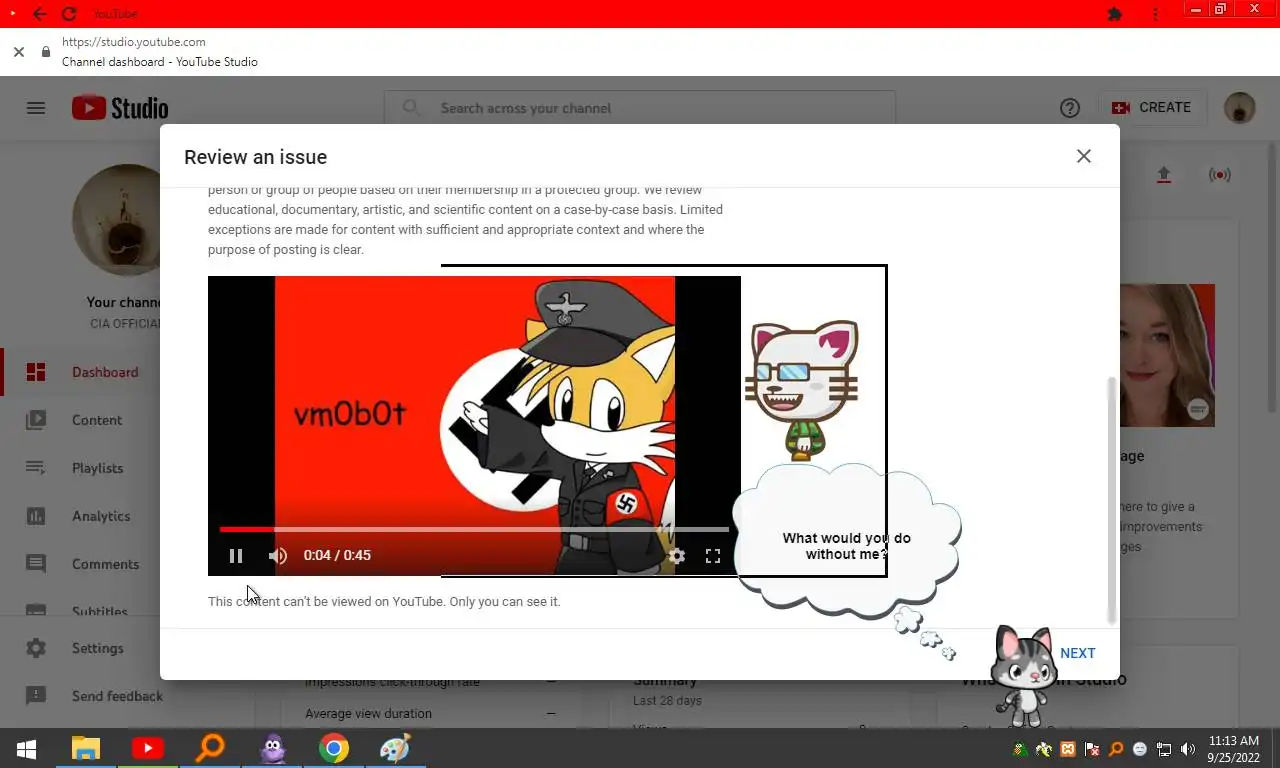Click the Content video icon

click(36, 420)
